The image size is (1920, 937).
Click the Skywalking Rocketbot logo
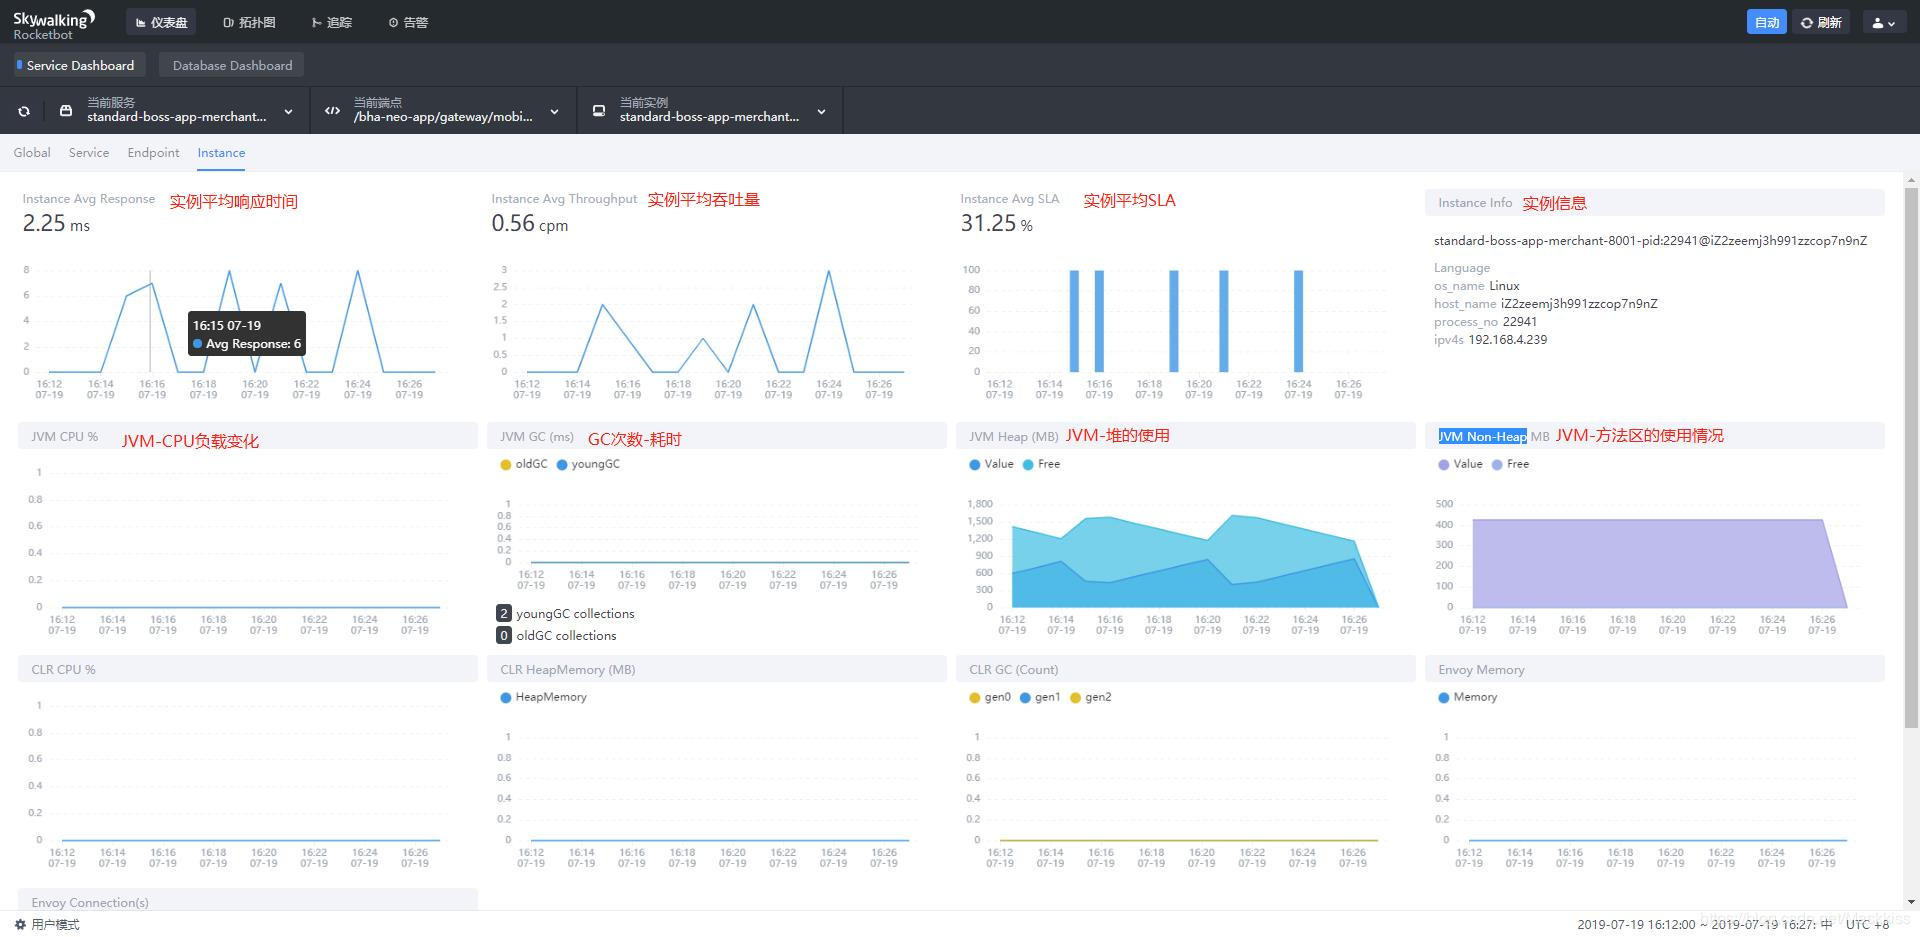[54, 24]
